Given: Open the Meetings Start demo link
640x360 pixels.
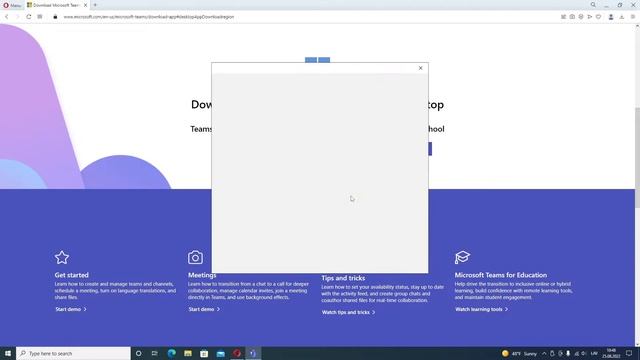Looking at the screenshot, I should click(x=204, y=309).
